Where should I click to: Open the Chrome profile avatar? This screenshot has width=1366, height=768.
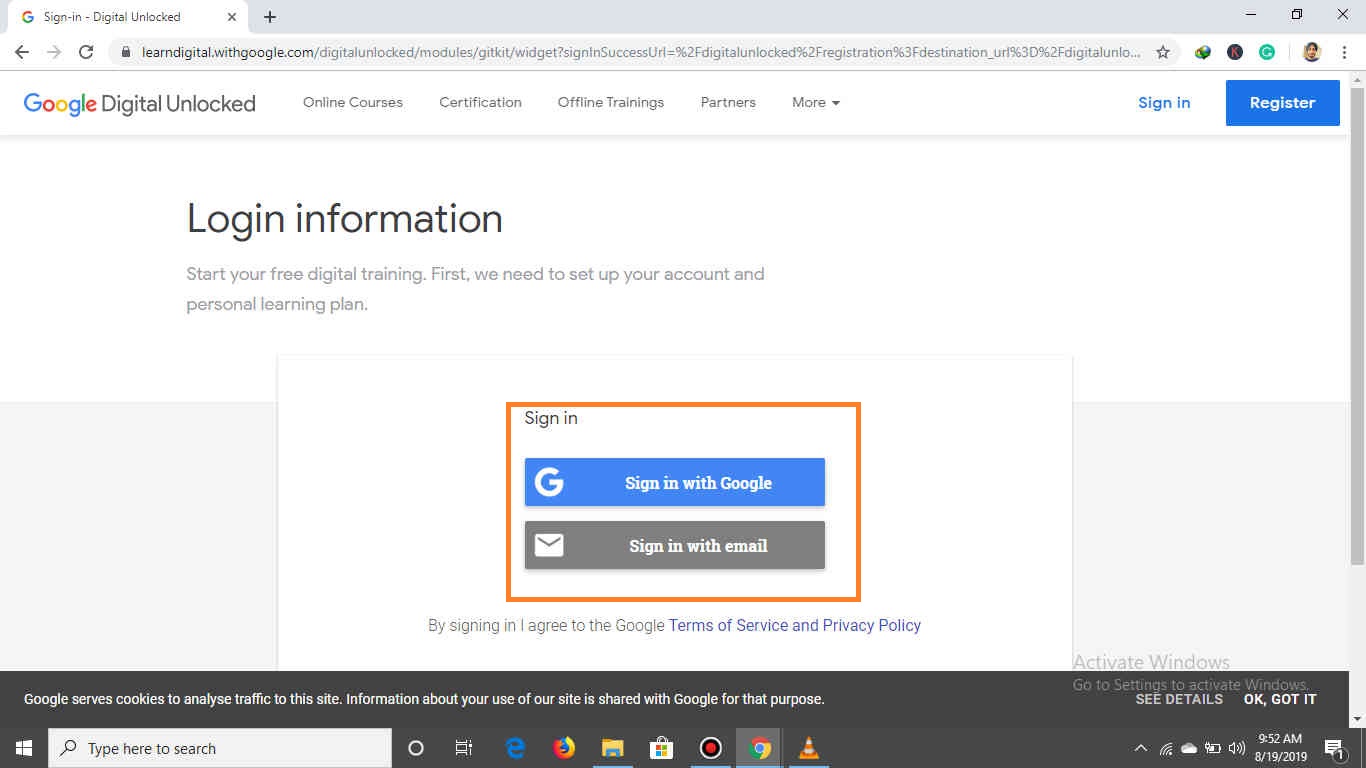(1312, 52)
